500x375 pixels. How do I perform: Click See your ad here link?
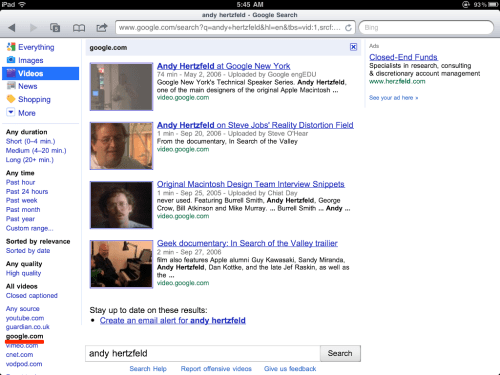click(393, 98)
